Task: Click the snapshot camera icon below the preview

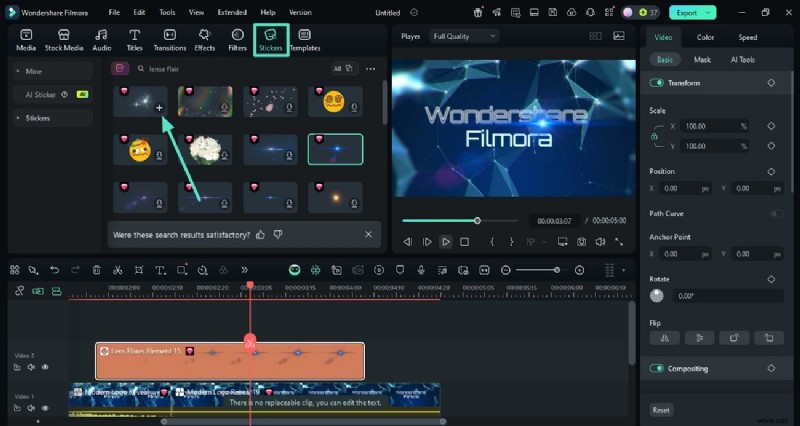Action: (581, 241)
